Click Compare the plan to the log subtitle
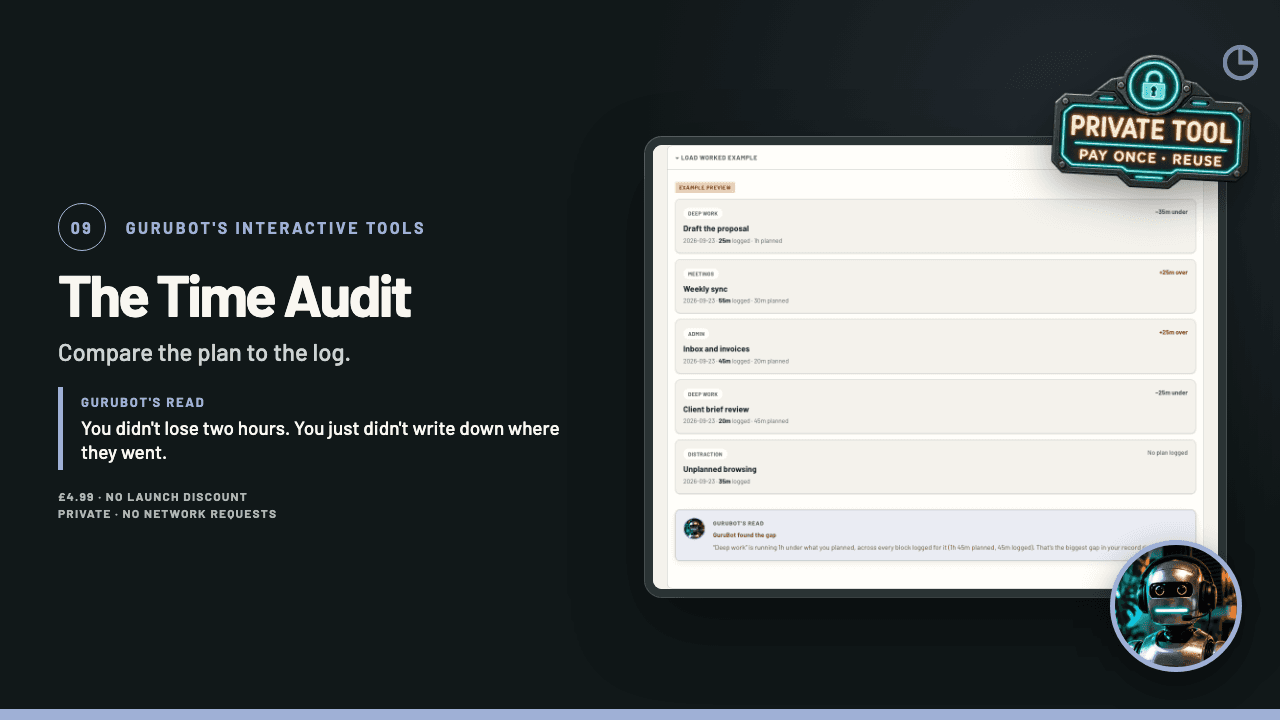1280x720 pixels. point(204,353)
